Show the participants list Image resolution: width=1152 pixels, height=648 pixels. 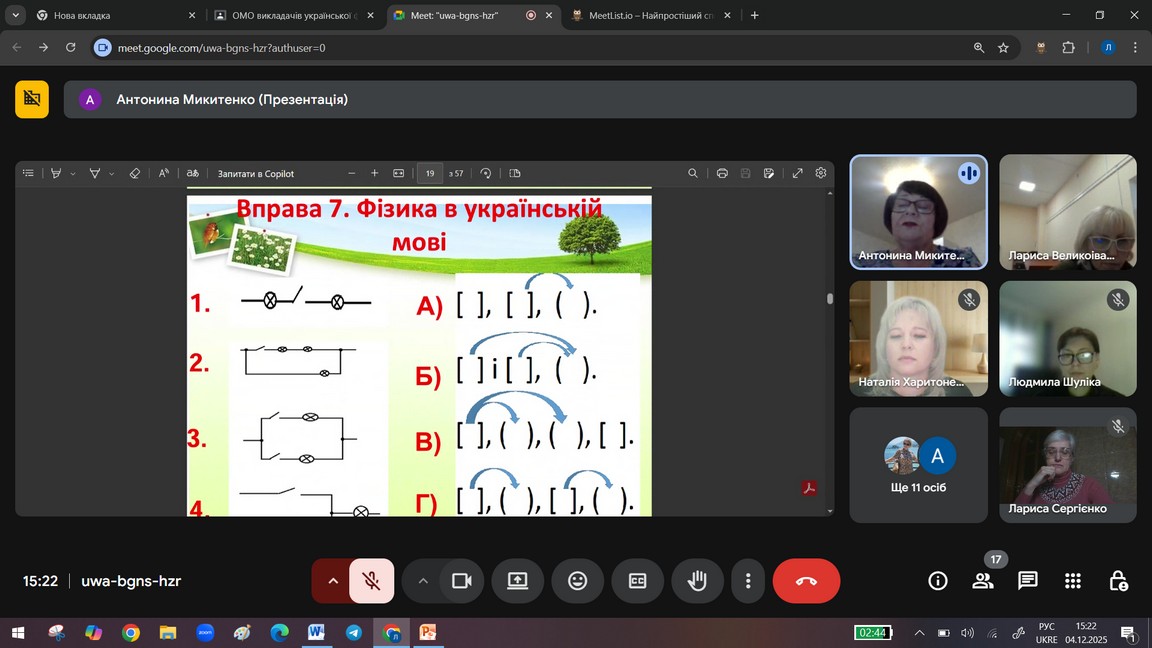click(x=983, y=581)
